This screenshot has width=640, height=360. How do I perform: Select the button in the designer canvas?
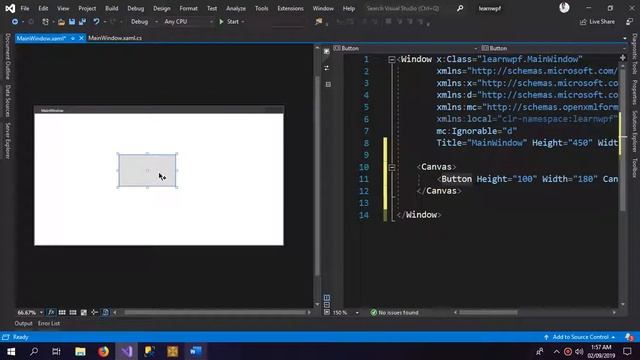(147, 170)
